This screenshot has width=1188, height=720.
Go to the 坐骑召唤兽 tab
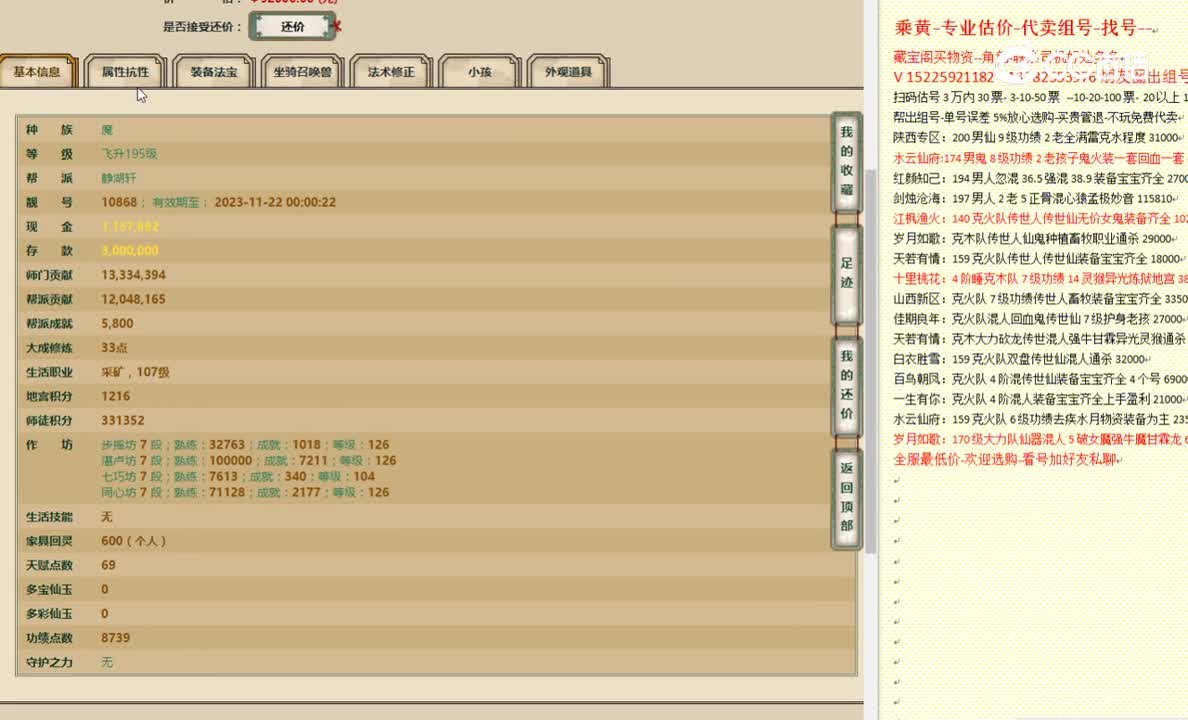[x=302, y=72]
